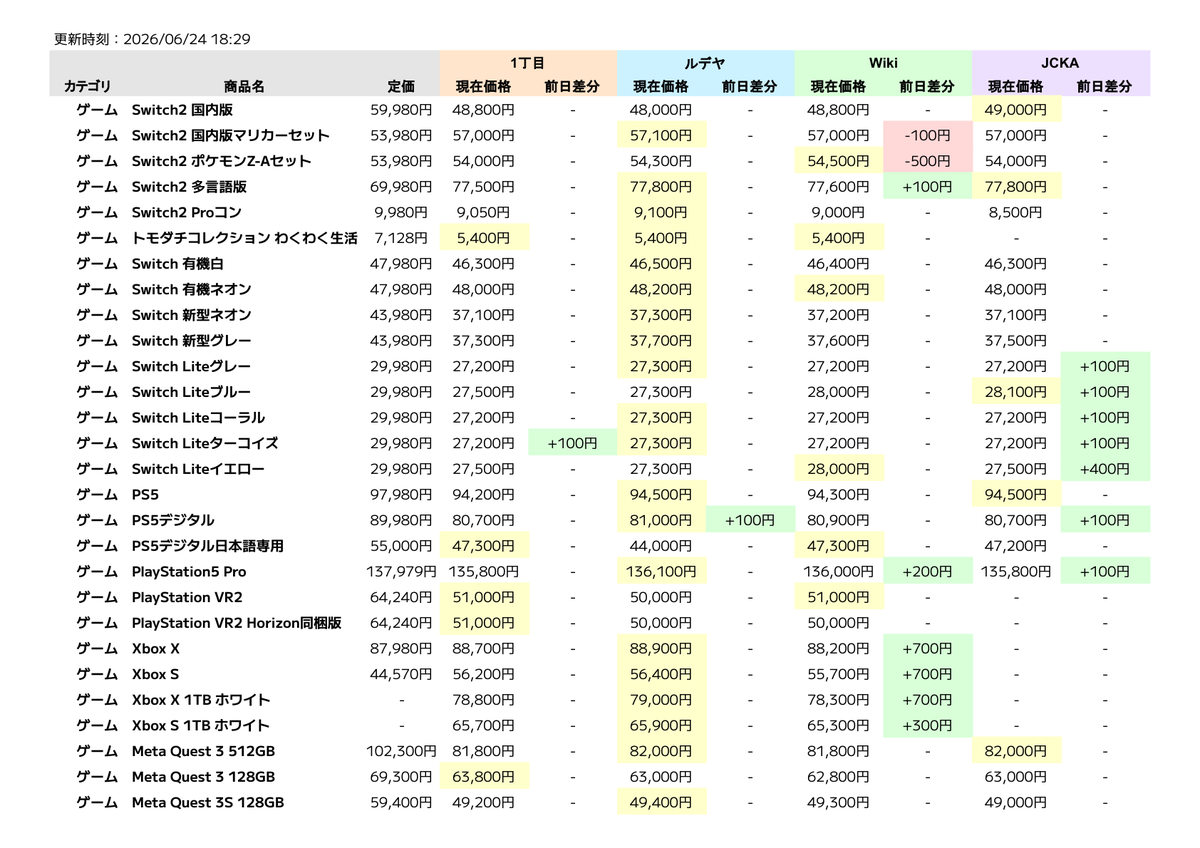Select the 102,300円 list price cell
The width and height of the screenshot is (1200, 848).
[x=401, y=751]
